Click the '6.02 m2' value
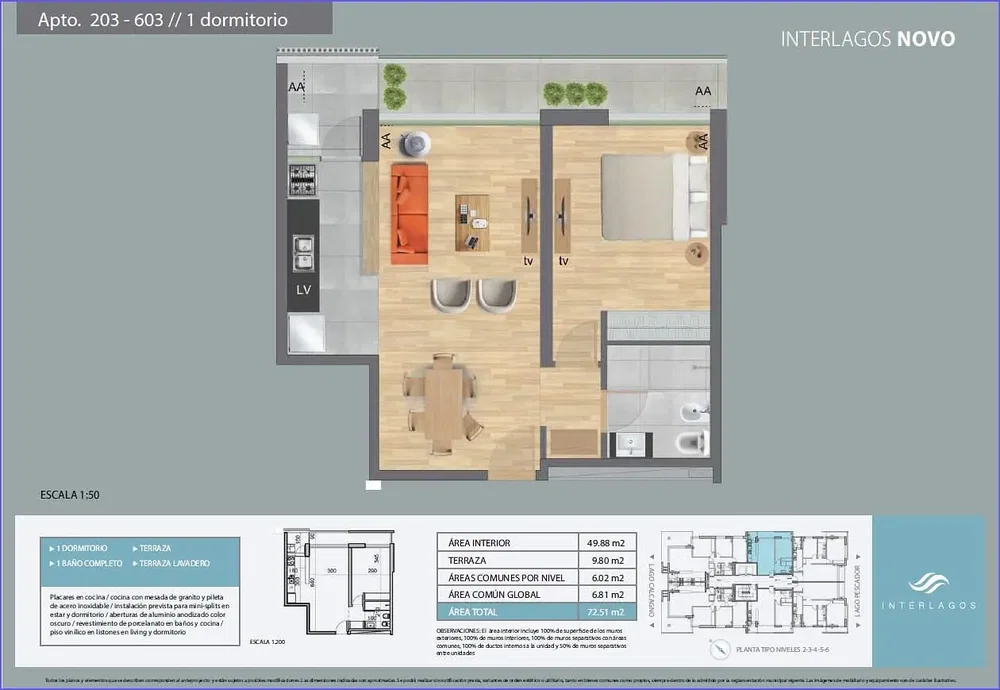This screenshot has width=1000, height=690. tap(608, 578)
